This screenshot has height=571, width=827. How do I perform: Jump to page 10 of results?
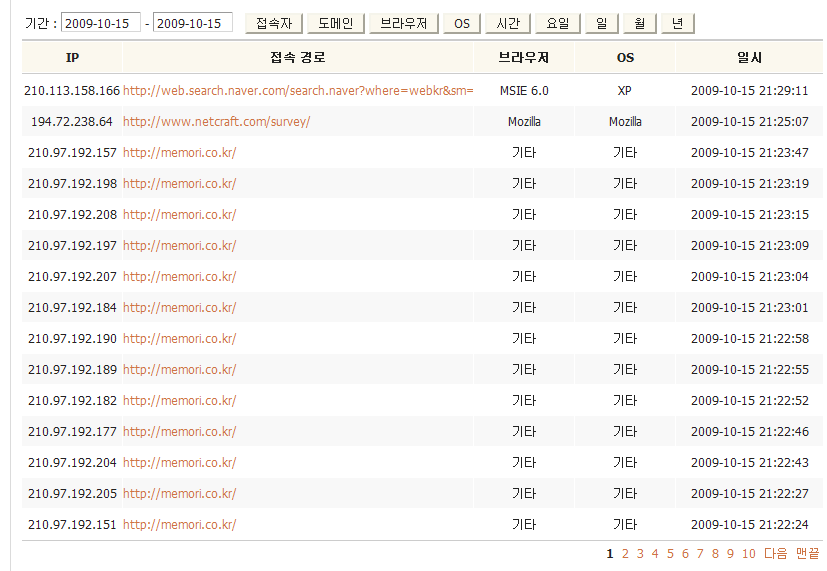coord(748,553)
